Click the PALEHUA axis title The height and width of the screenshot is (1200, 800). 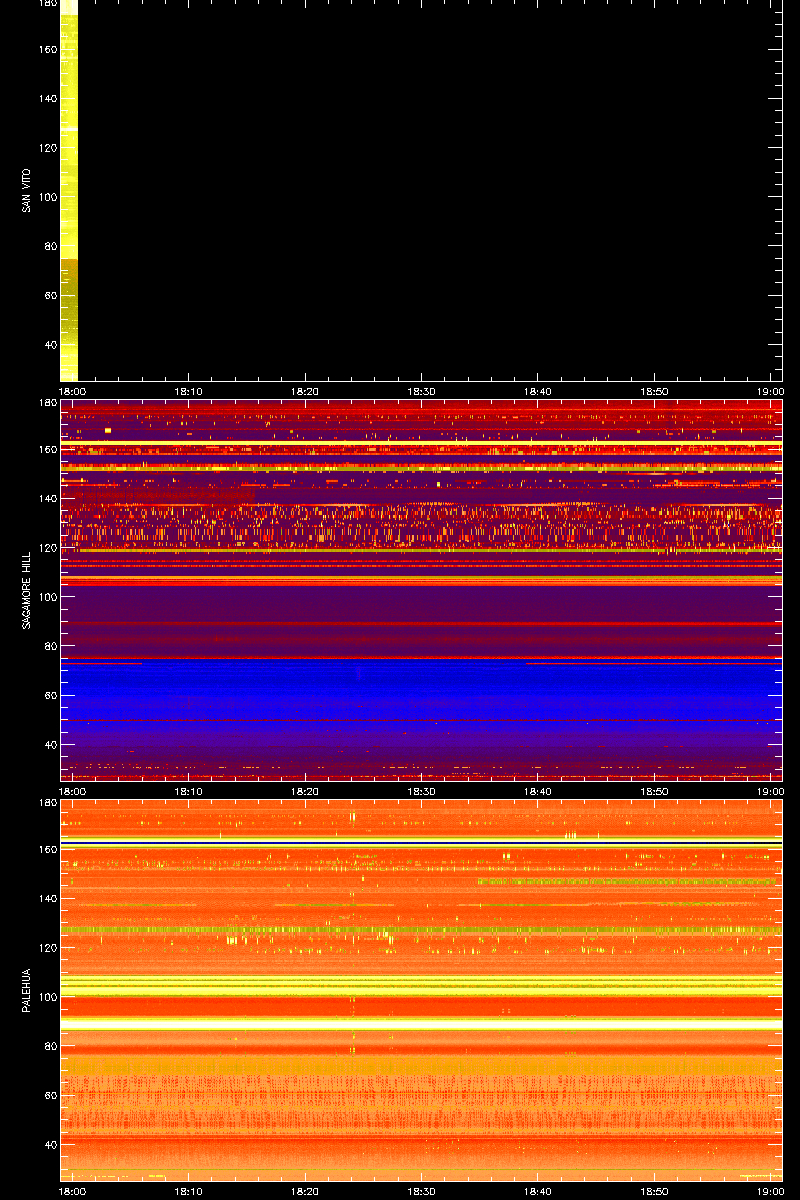tap(25, 990)
